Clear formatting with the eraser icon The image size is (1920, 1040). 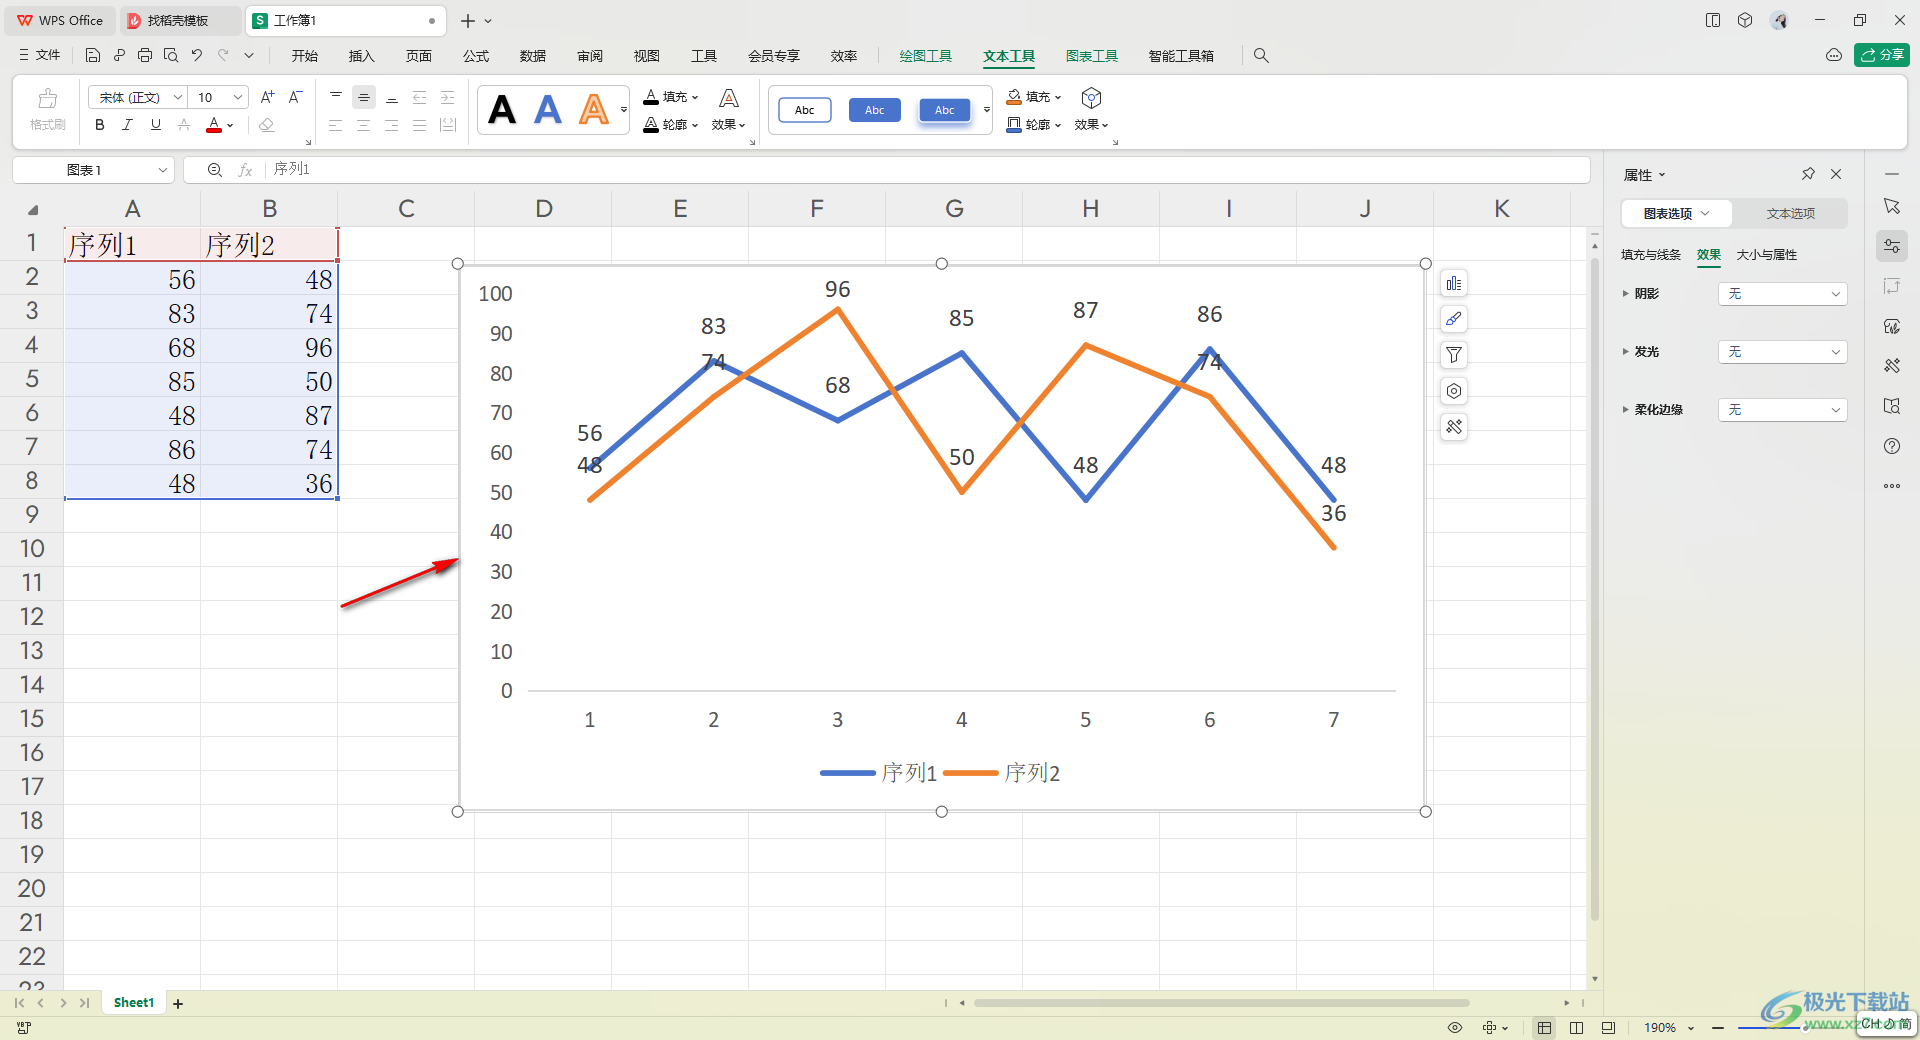pyautogui.click(x=266, y=125)
